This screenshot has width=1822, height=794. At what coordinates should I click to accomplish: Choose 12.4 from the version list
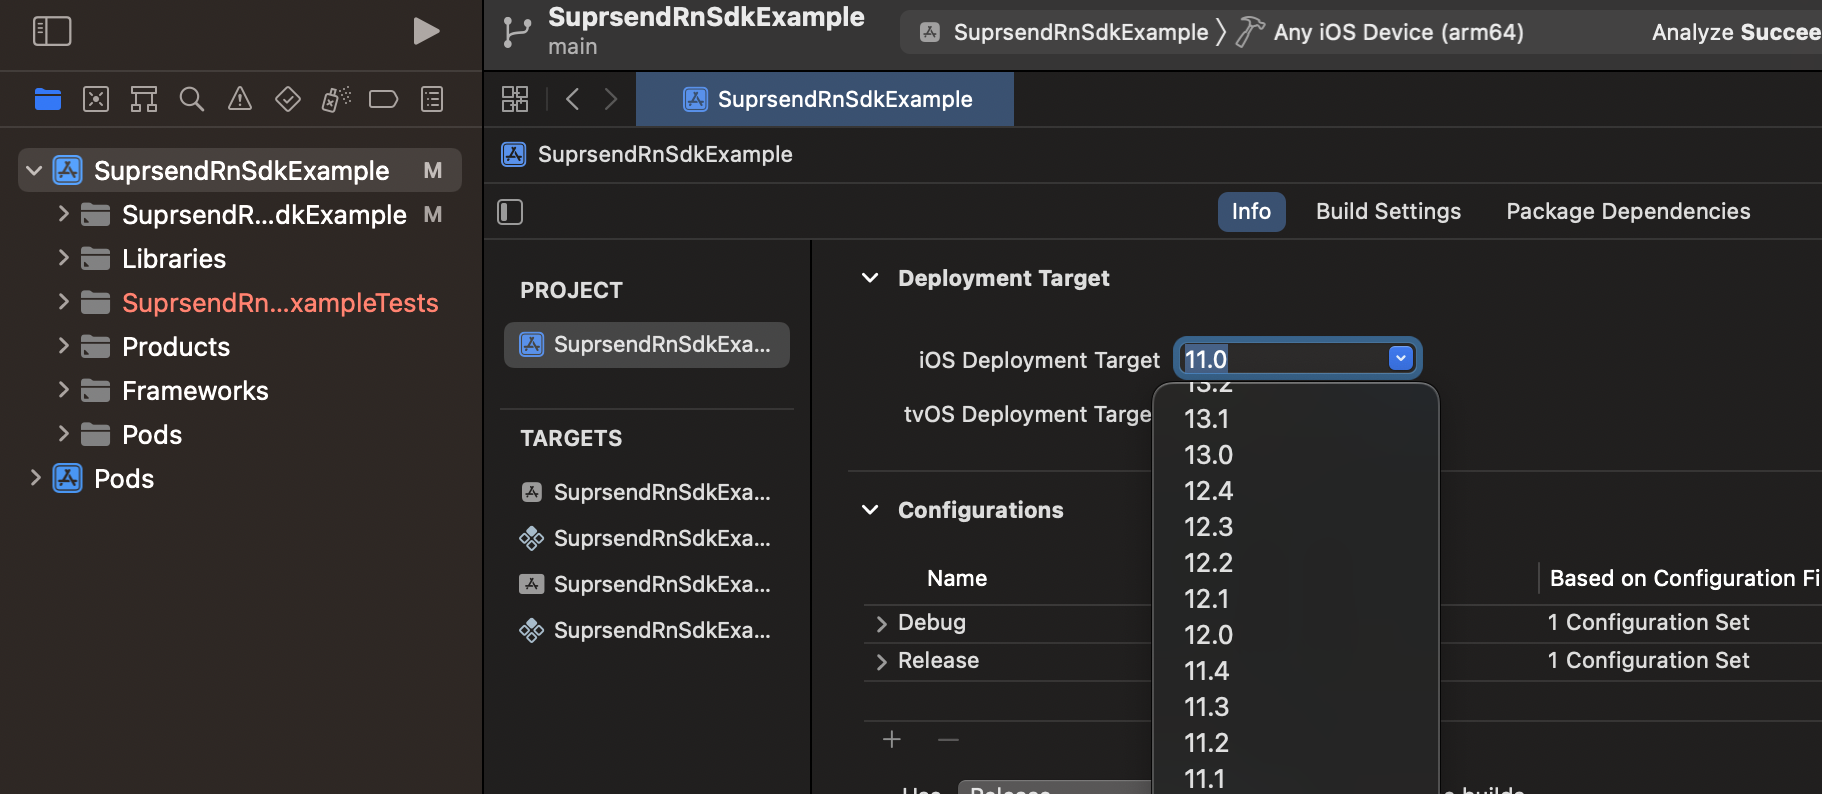(x=1295, y=491)
